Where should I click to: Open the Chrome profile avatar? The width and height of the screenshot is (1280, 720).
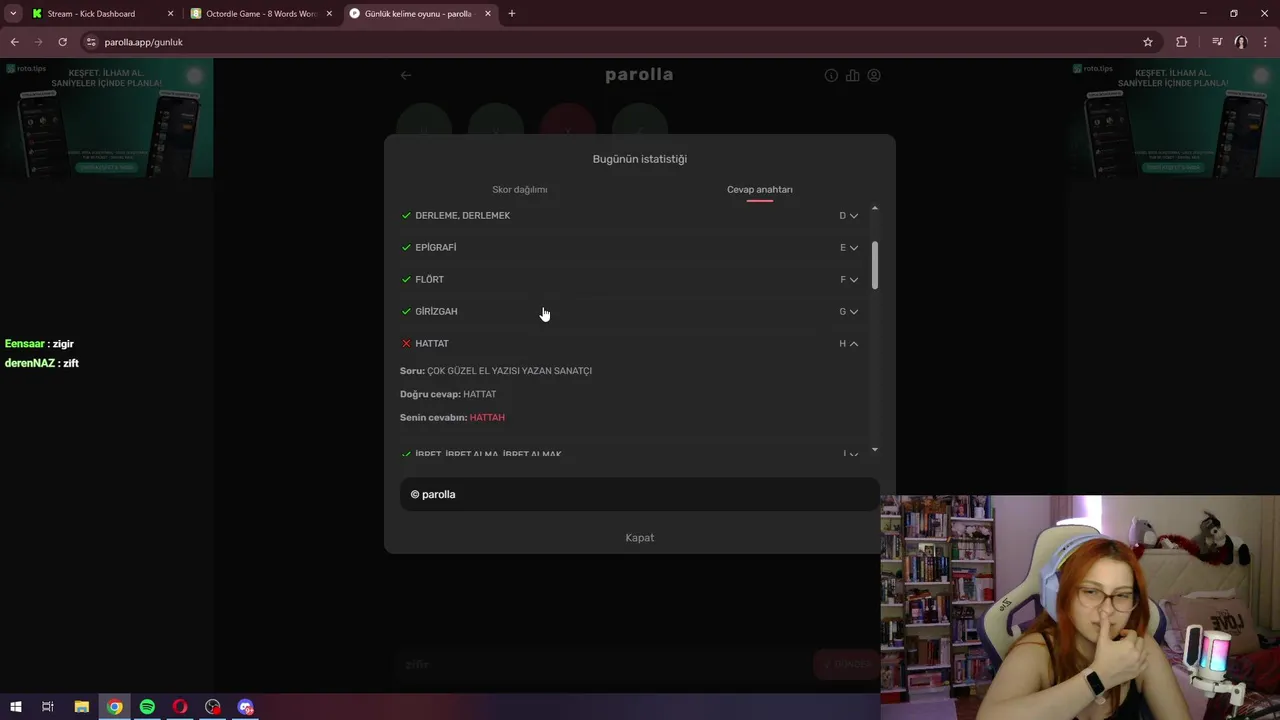coord(1241,42)
